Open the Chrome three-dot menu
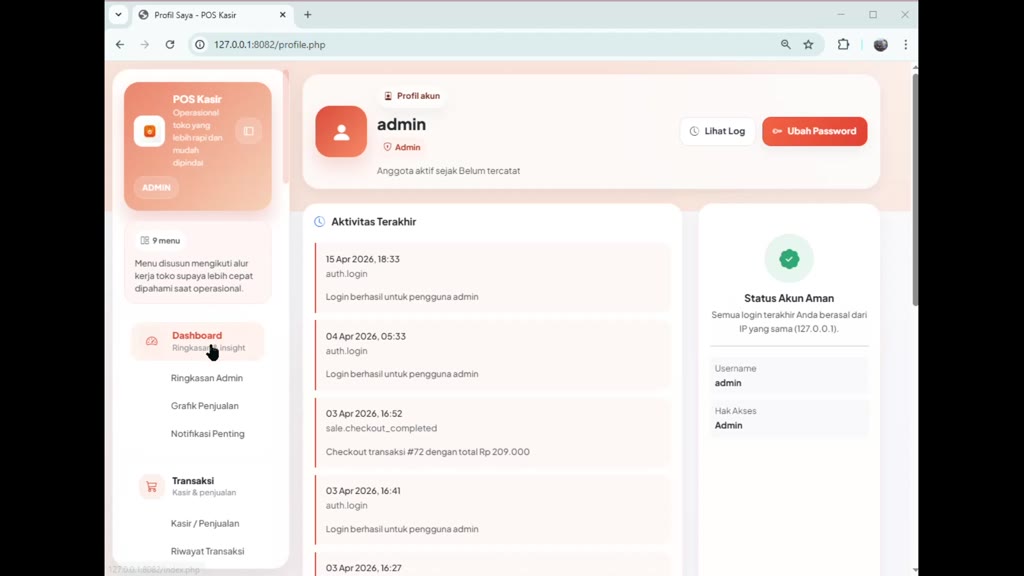 pos(905,44)
